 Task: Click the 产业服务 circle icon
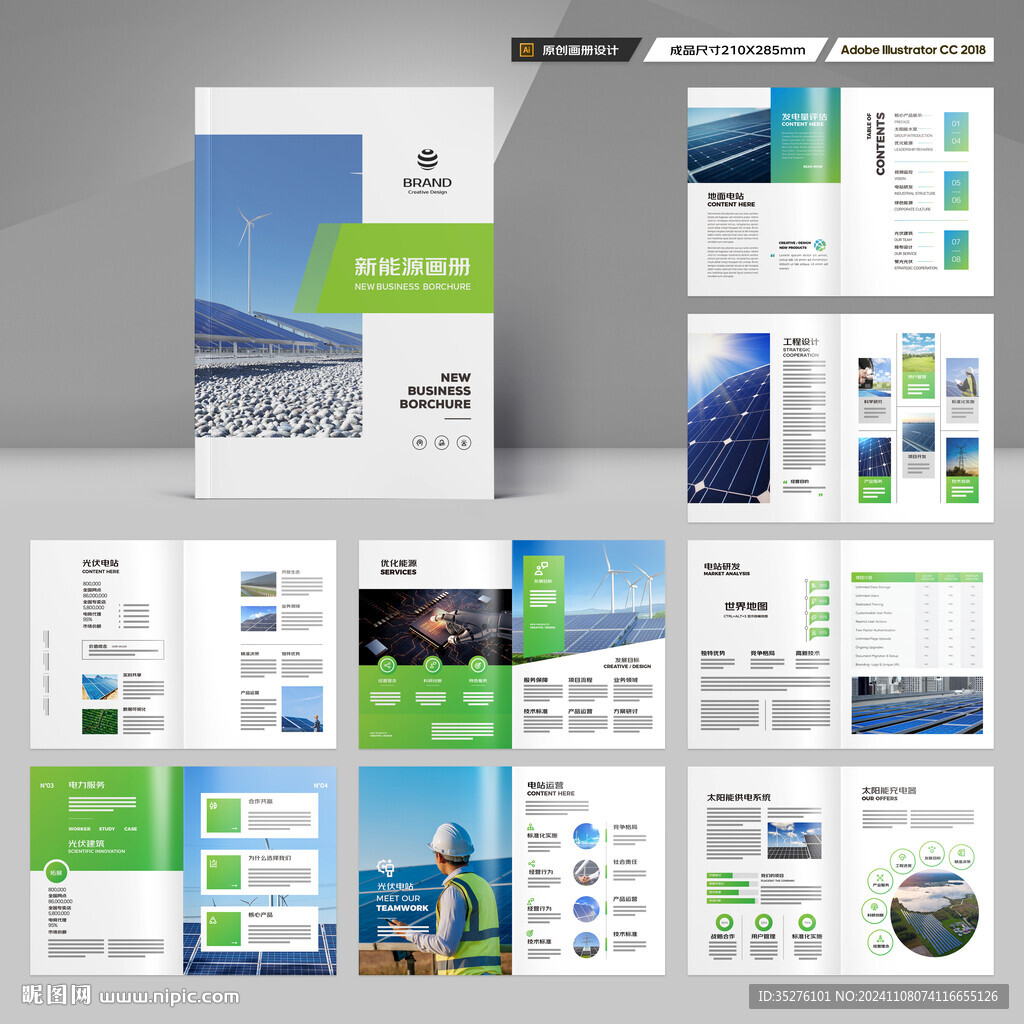pyautogui.click(x=880, y=881)
